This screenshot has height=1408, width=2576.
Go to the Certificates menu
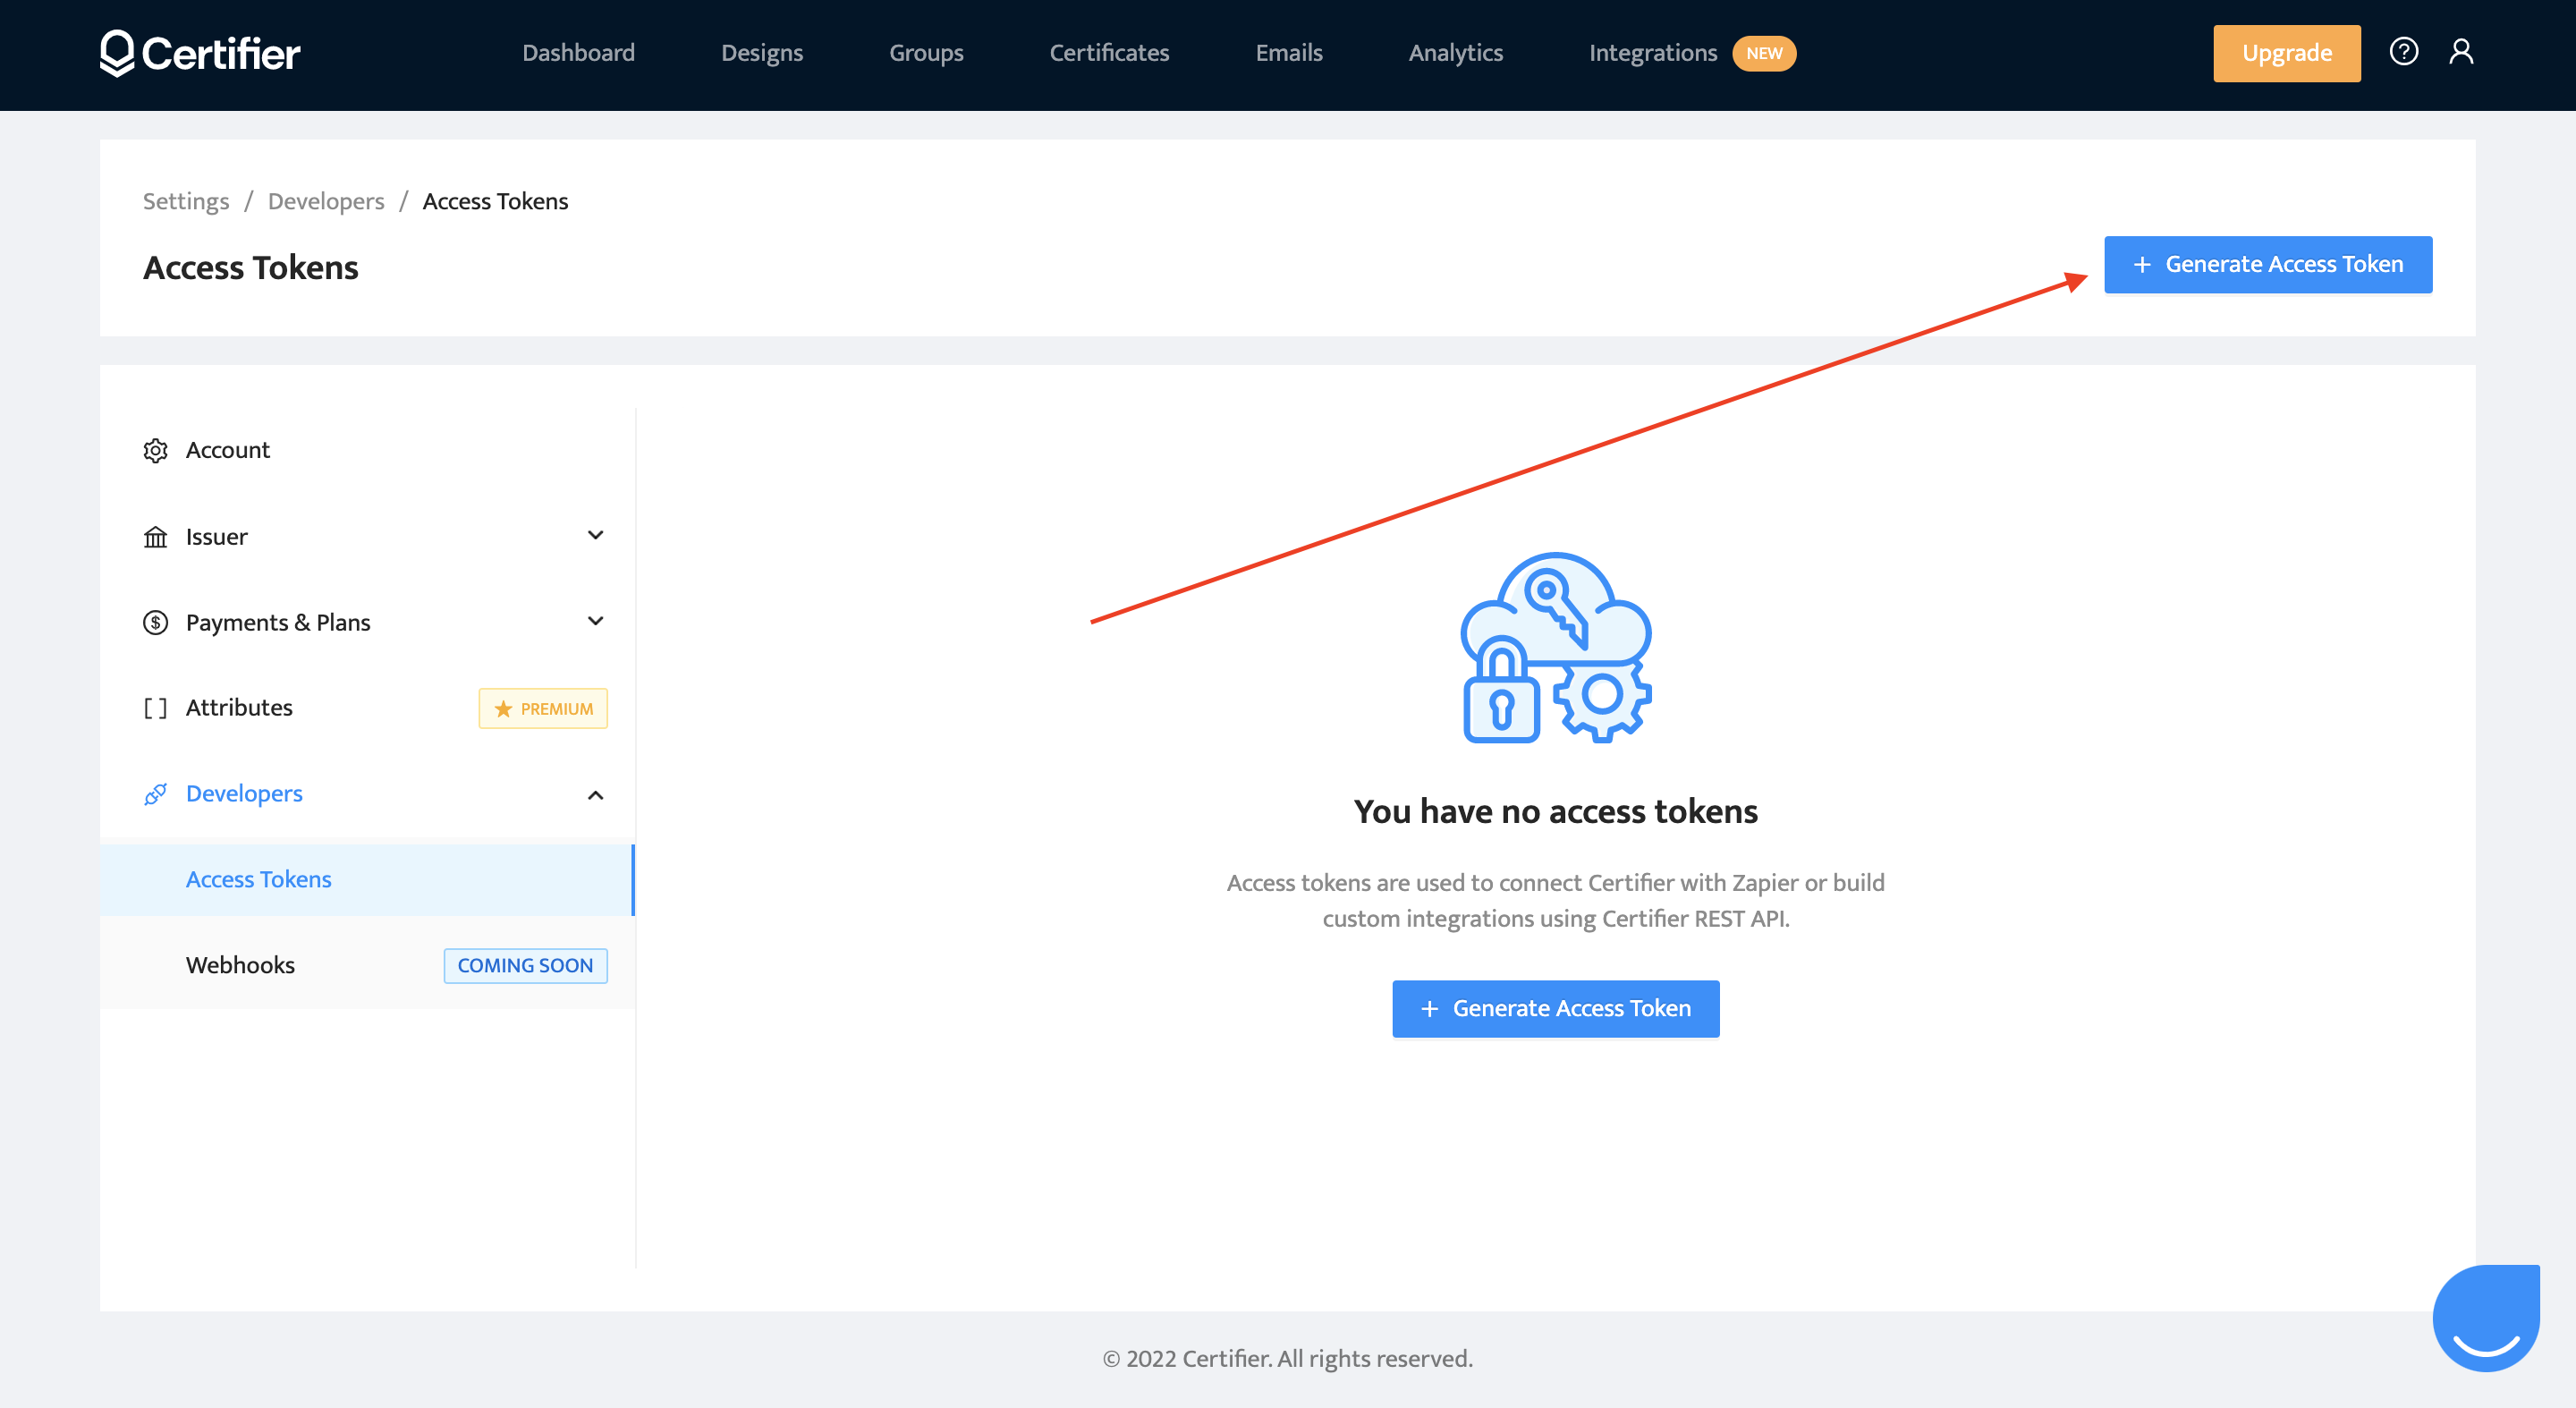pos(1109,53)
